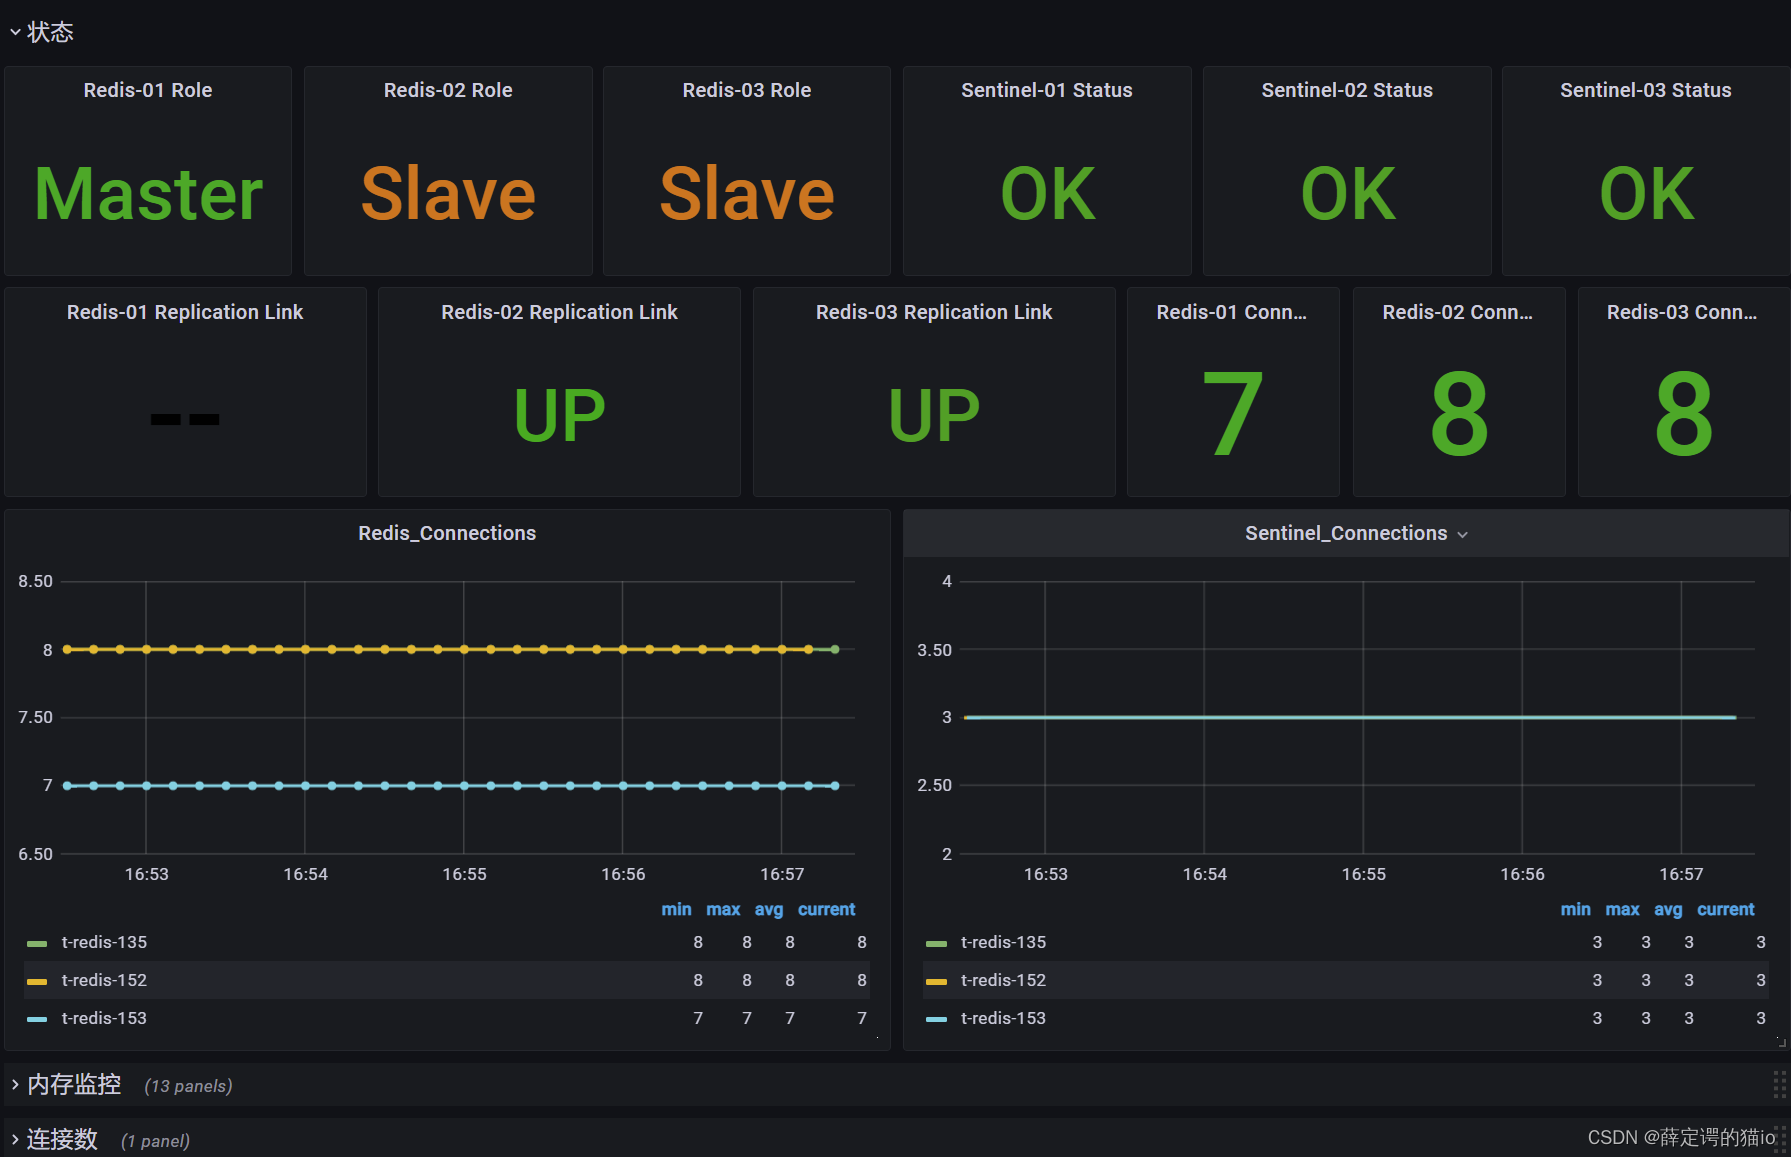Click green swatch of t-redis-135 in Sentinel_Connections legend
The image size is (1791, 1157).
[936, 943]
